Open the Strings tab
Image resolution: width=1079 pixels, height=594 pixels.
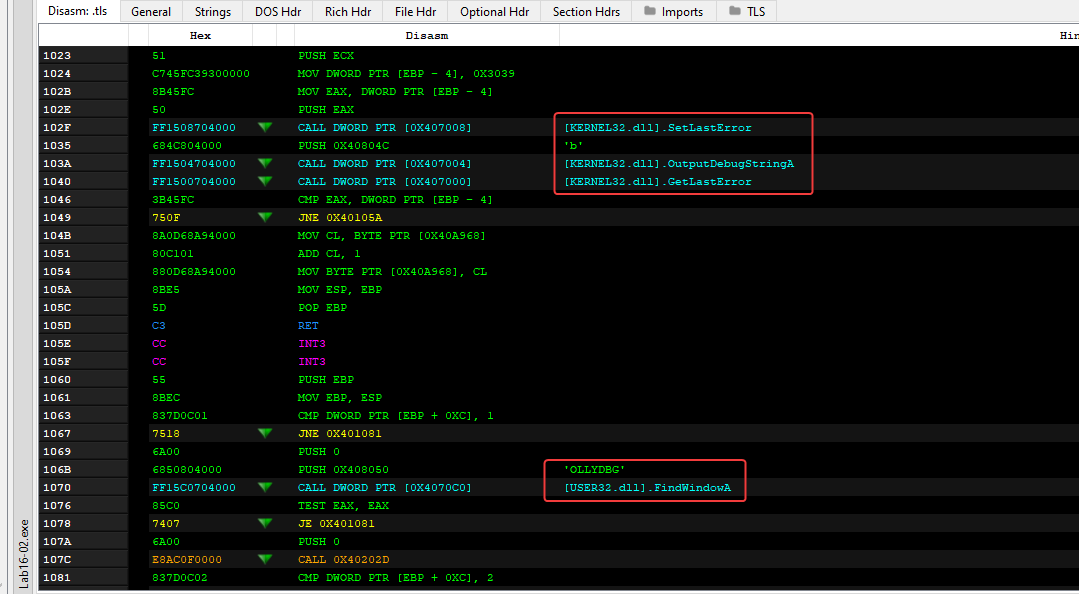[213, 12]
